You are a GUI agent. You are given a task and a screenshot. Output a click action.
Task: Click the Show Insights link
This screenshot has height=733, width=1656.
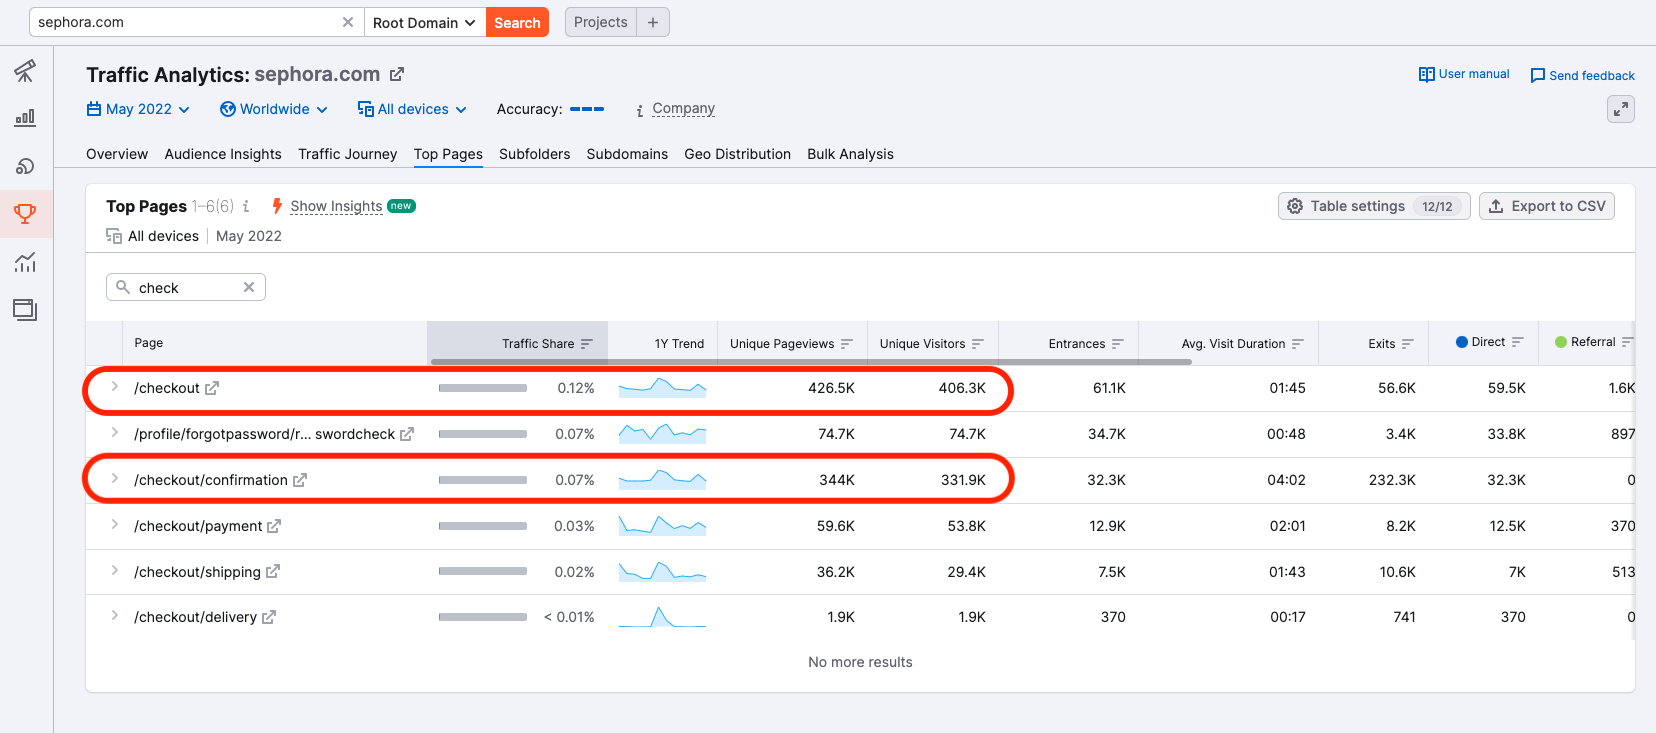click(x=336, y=206)
